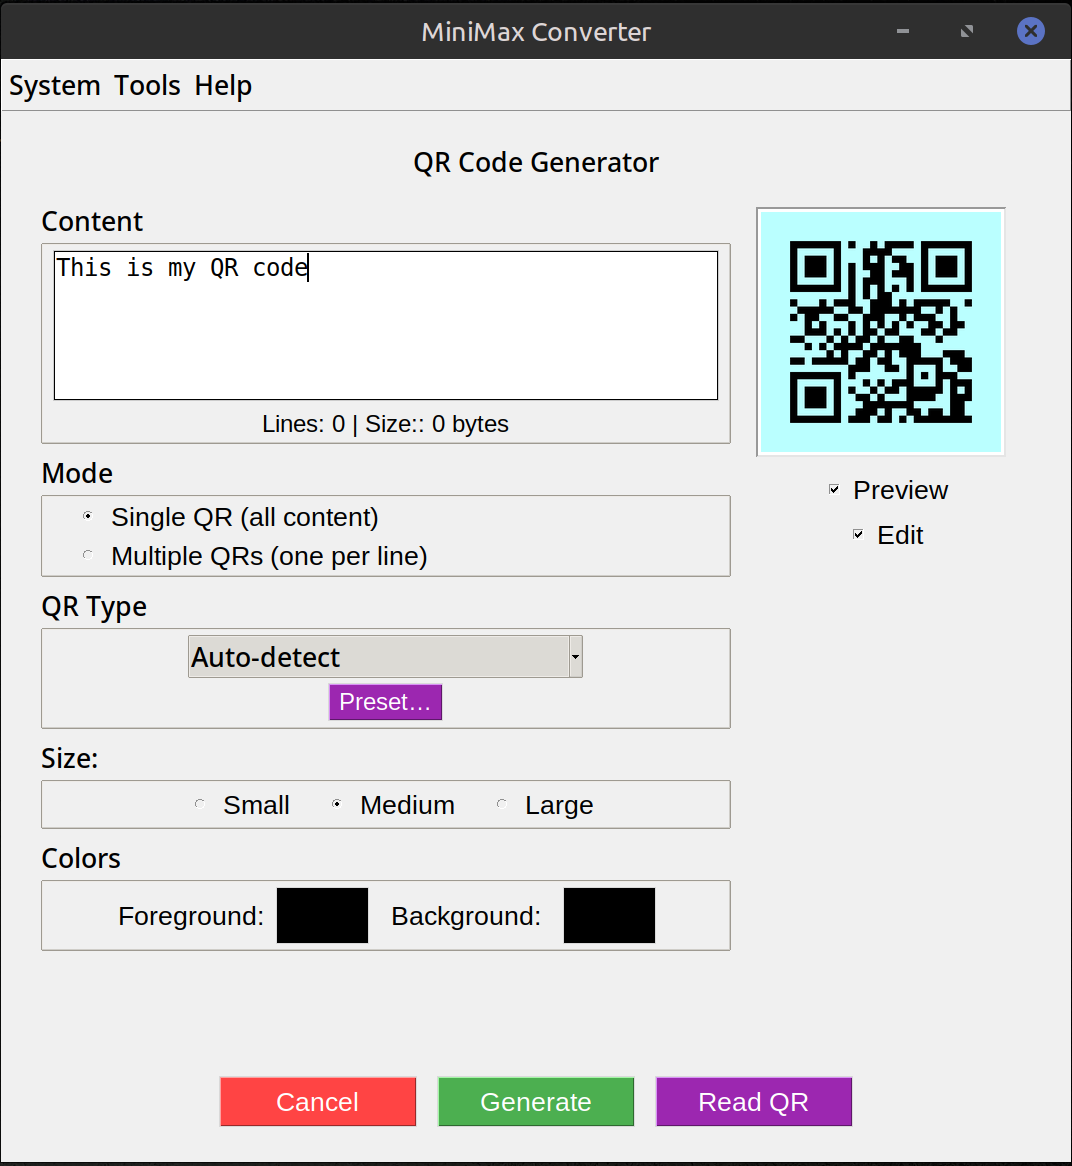Viewport: 1072px width, 1166px height.
Task: Click into the Content text box
Action: click(386, 325)
